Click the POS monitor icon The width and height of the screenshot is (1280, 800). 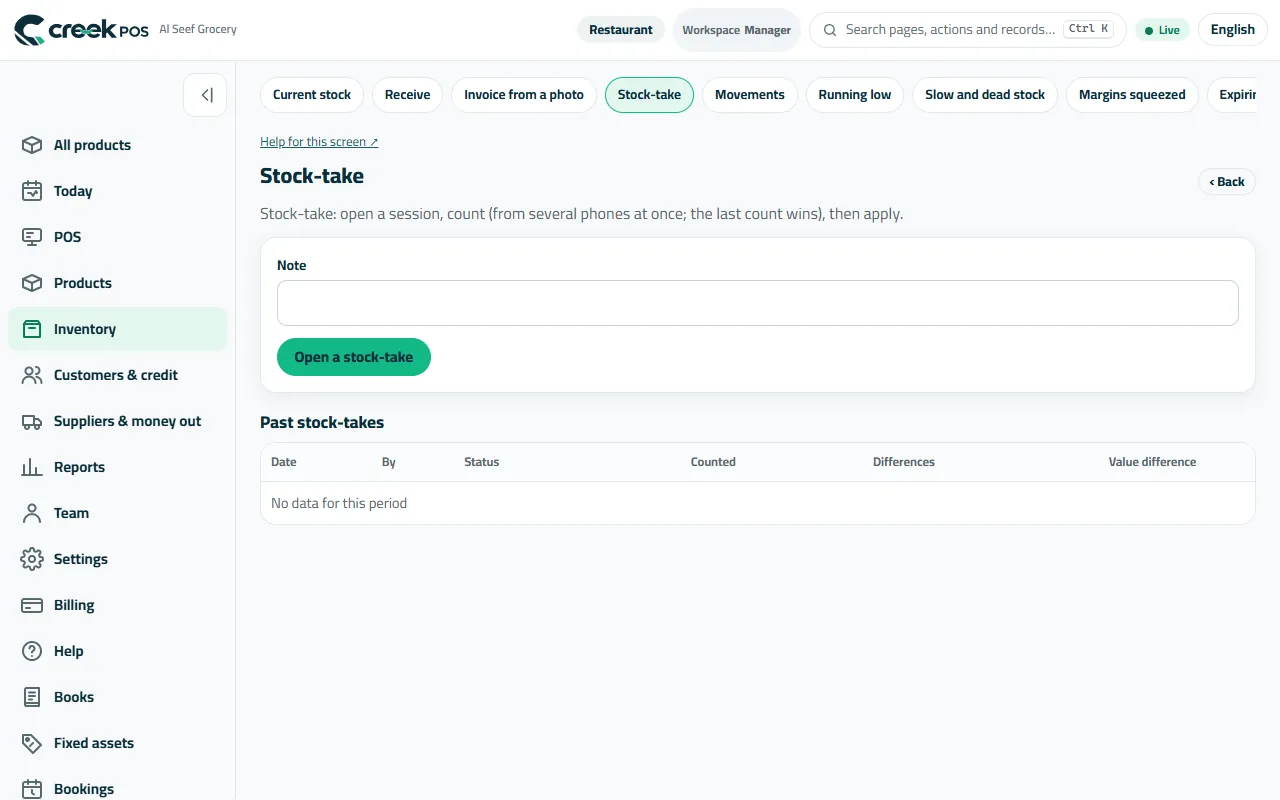tap(32, 237)
